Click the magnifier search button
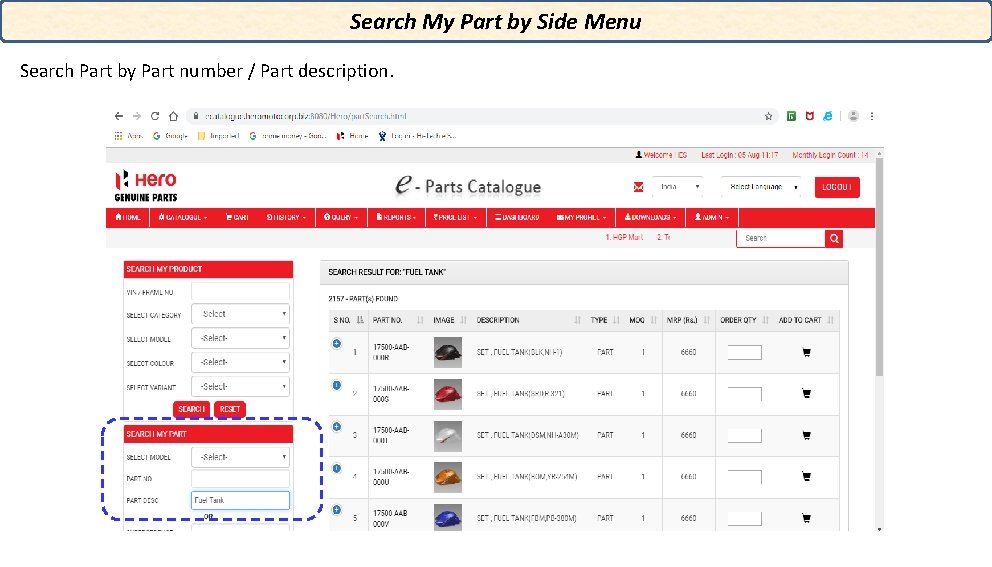This screenshot has height=567, width=992. tap(834, 239)
